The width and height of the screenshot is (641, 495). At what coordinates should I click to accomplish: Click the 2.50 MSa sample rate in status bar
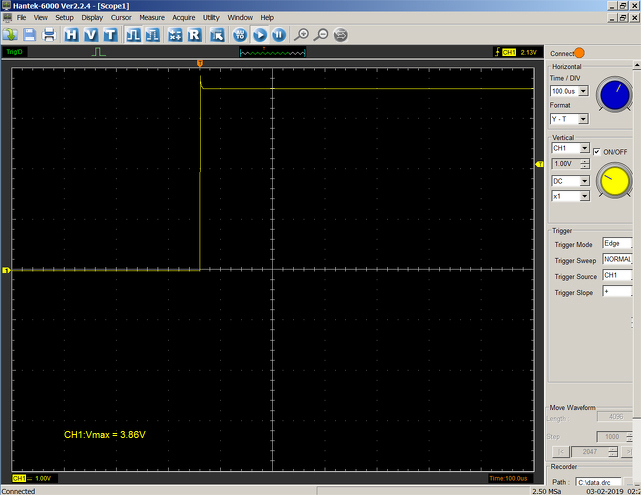[x=547, y=491]
